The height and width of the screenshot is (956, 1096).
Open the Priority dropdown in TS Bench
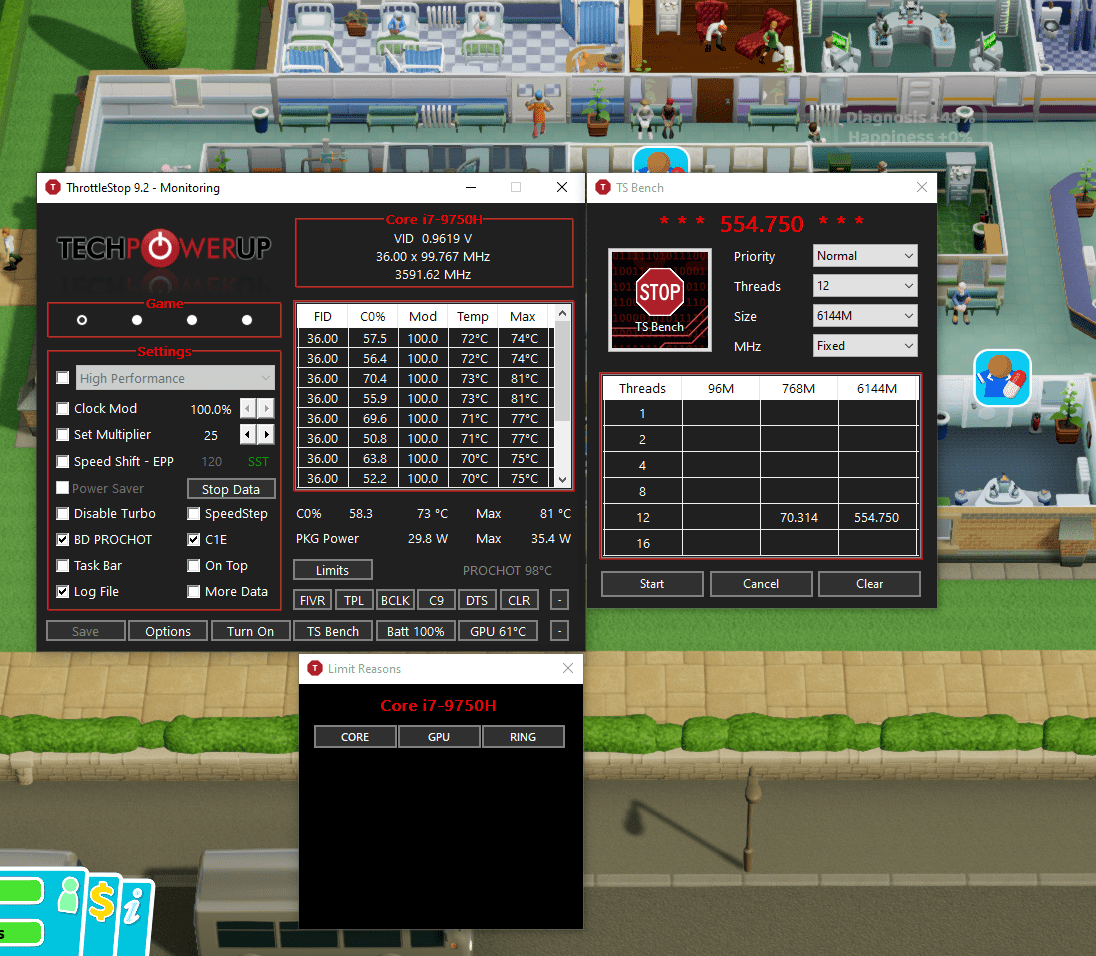click(865, 256)
